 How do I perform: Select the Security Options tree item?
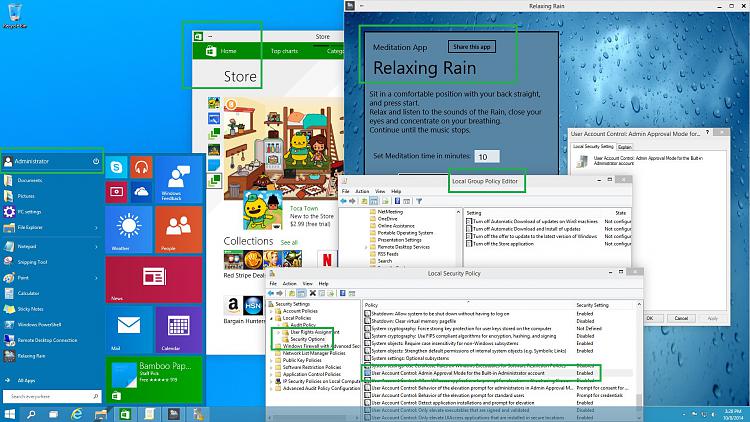(308, 339)
